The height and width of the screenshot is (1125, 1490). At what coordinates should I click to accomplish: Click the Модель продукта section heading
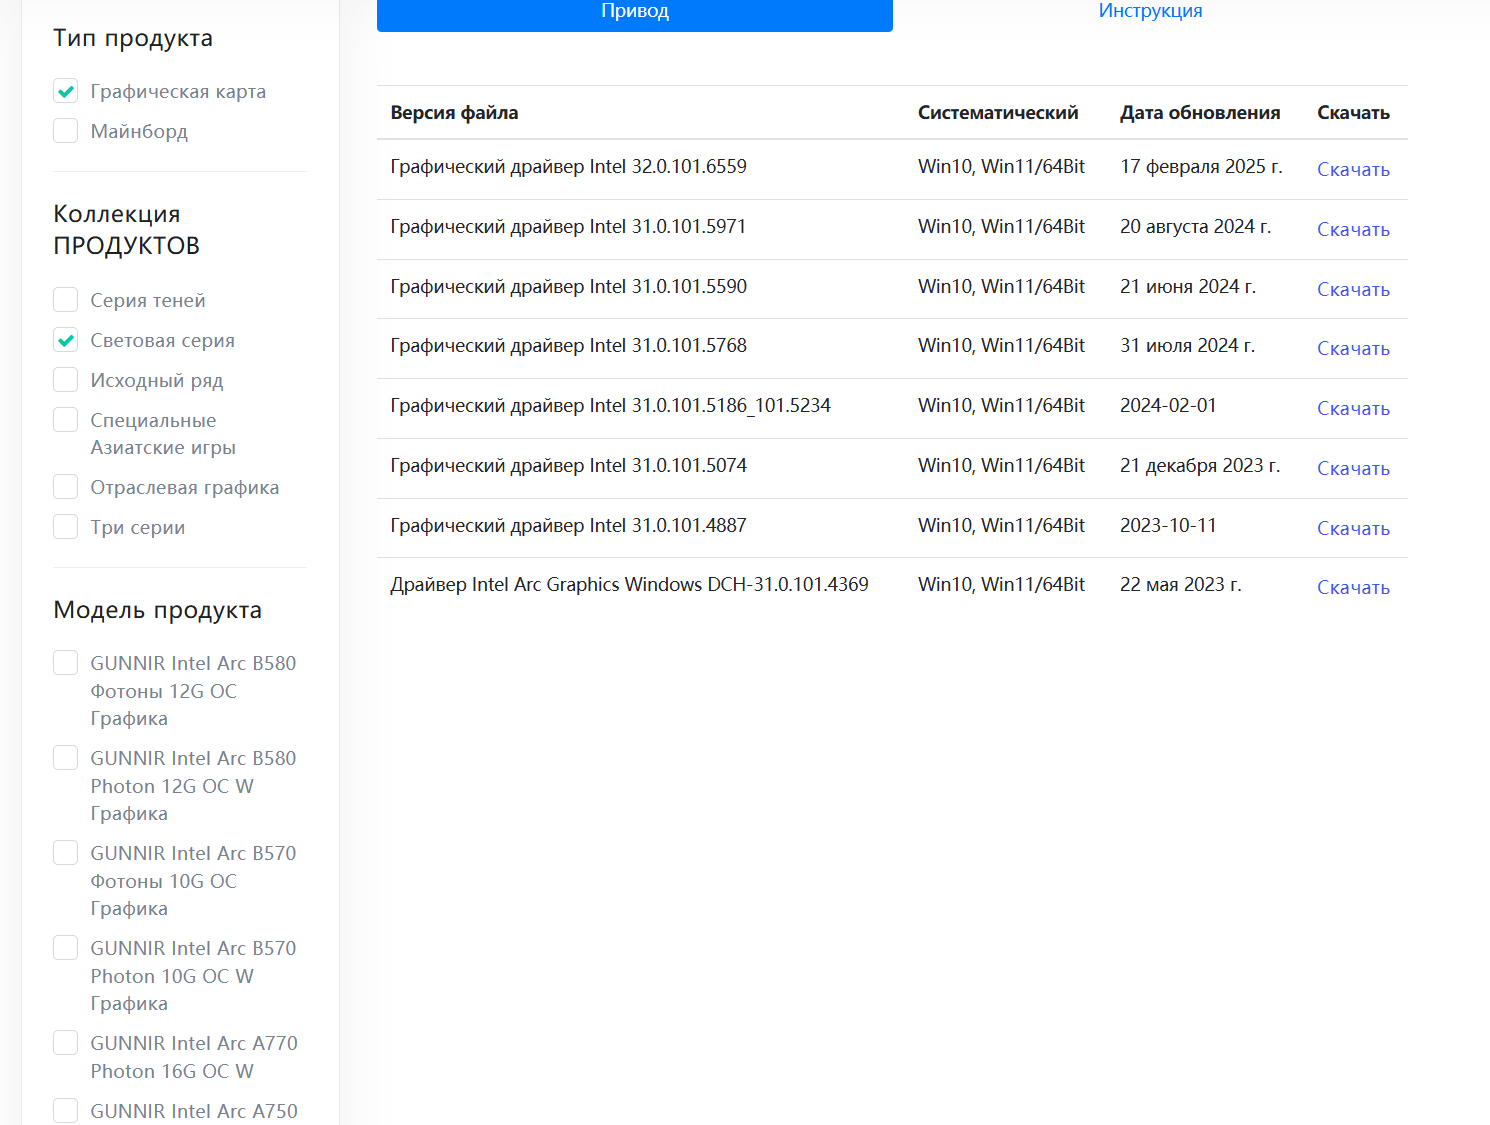(157, 610)
